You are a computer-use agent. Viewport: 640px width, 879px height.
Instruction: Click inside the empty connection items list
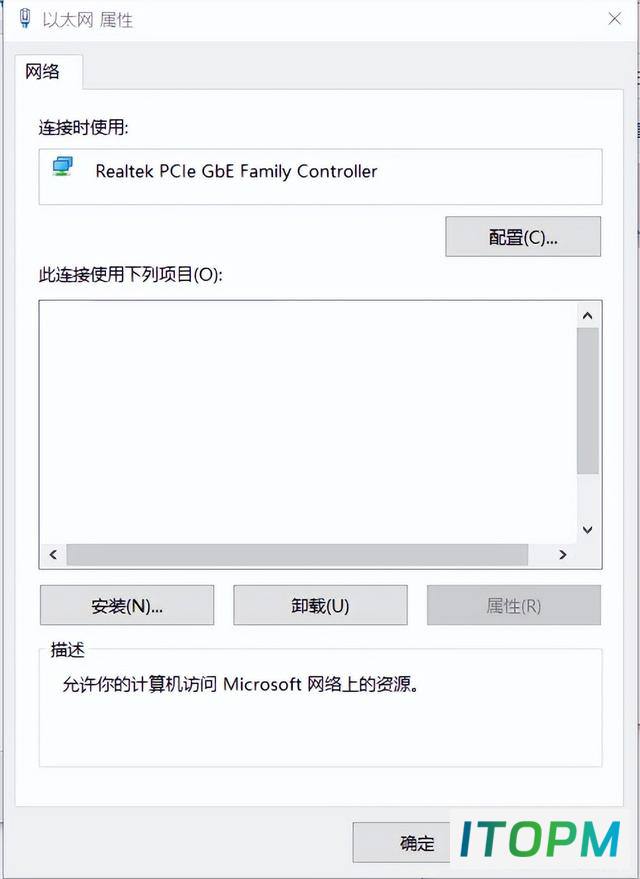pyautogui.click(x=308, y=422)
